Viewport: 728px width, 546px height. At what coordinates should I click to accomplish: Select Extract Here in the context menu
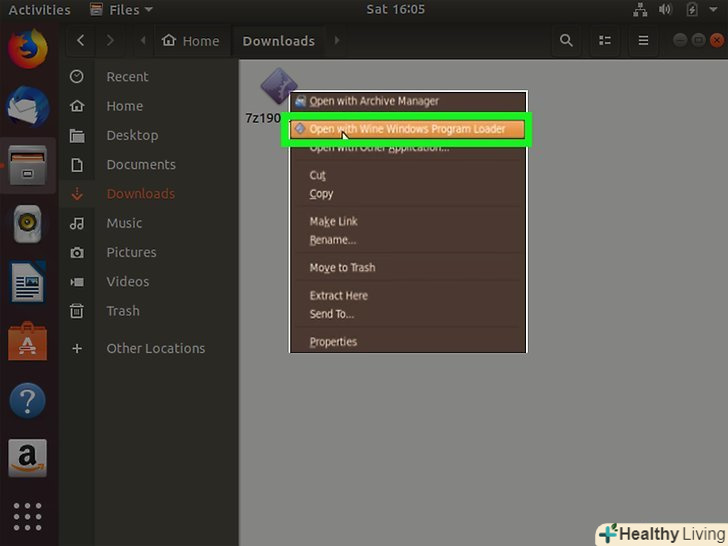pos(408,296)
